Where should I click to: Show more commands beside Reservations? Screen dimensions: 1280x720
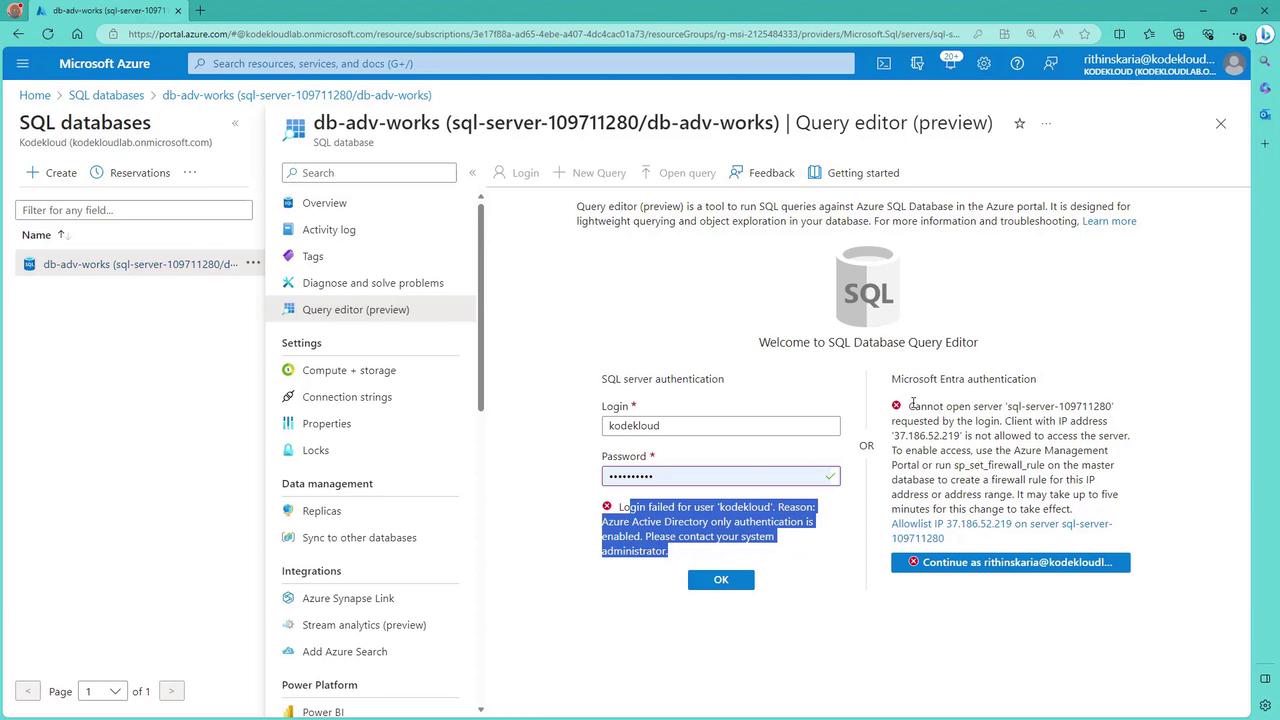click(x=190, y=172)
